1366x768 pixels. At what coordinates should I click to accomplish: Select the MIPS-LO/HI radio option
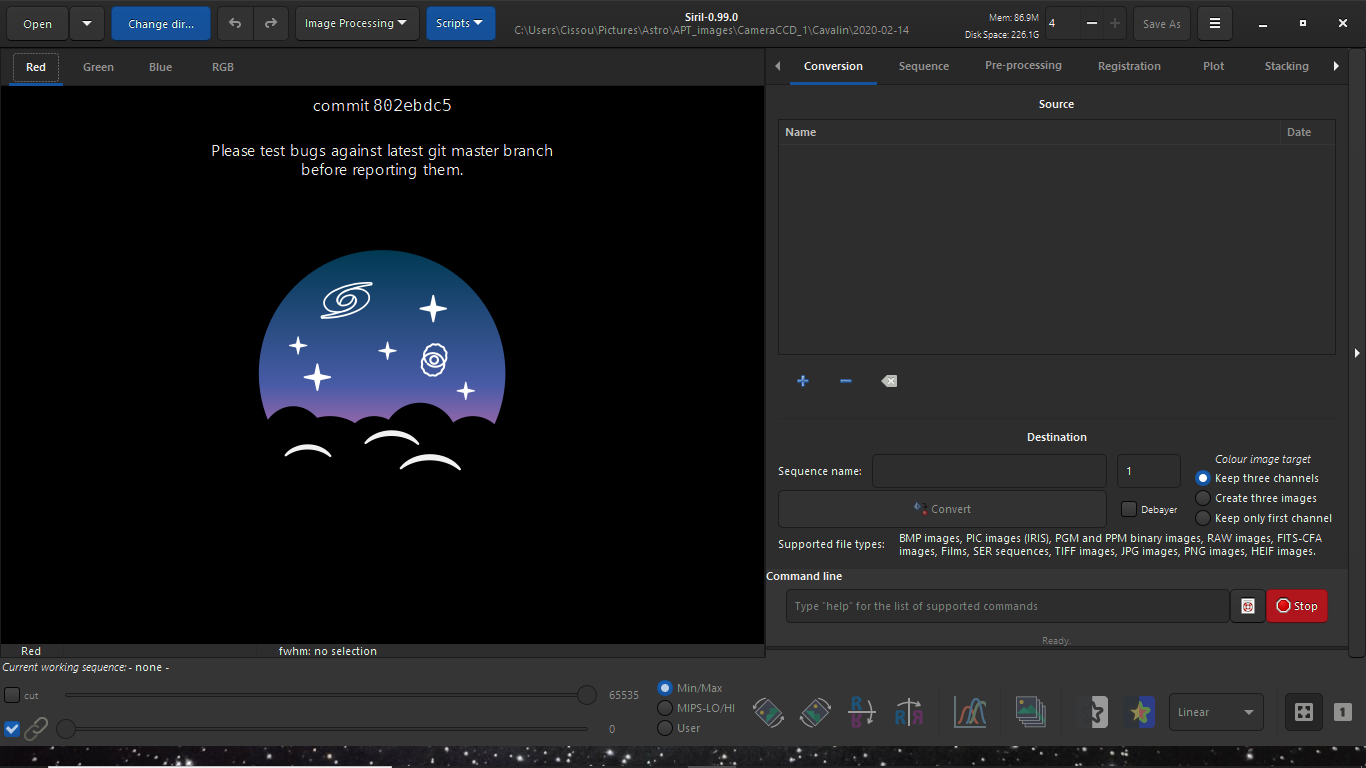[x=665, y=708]
